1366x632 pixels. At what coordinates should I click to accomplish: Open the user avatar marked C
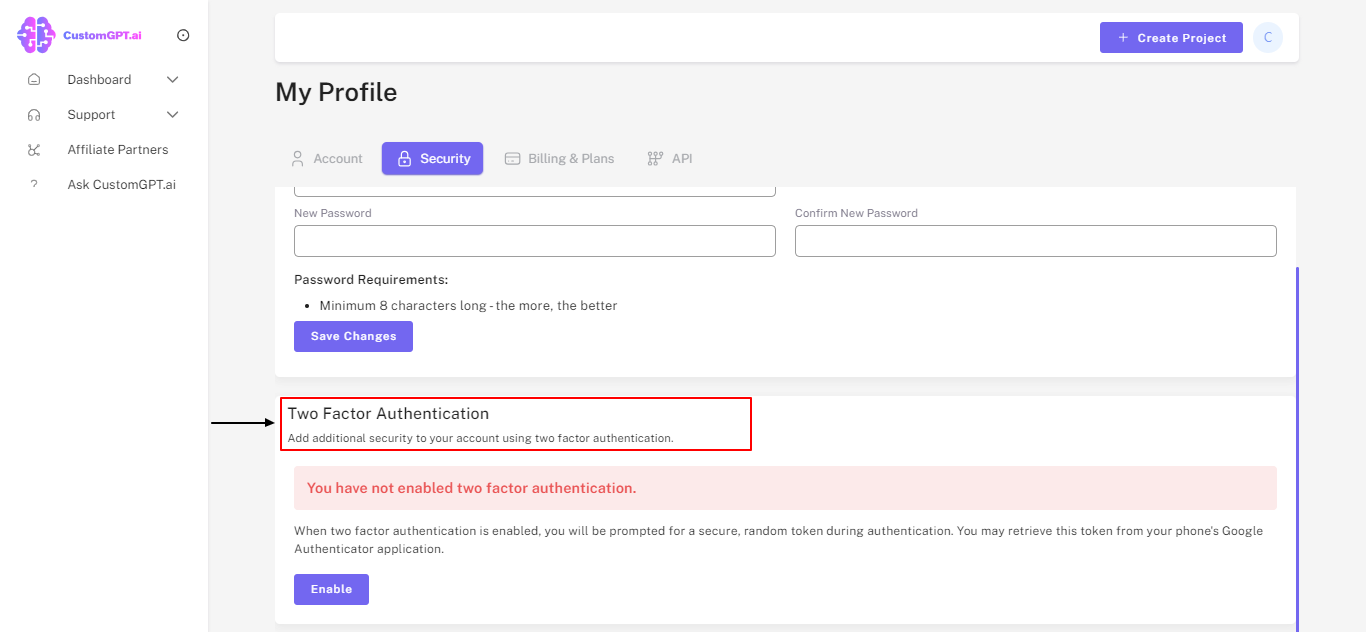tap(1267, 37)
